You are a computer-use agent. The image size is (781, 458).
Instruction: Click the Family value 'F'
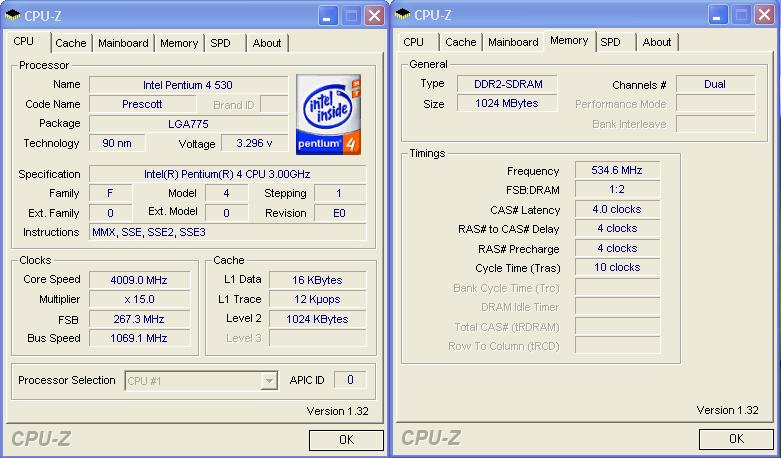[111, 194]
